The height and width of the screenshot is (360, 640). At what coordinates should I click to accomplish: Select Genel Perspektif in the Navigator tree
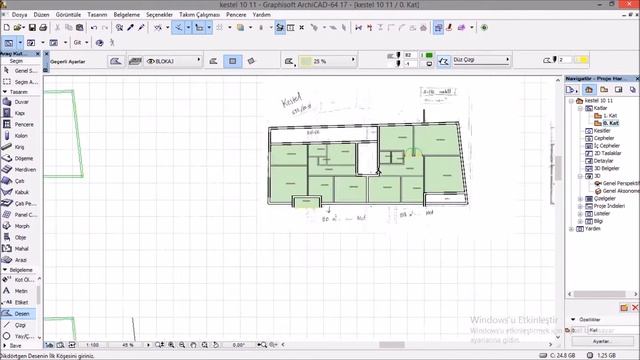pos(620,184)
